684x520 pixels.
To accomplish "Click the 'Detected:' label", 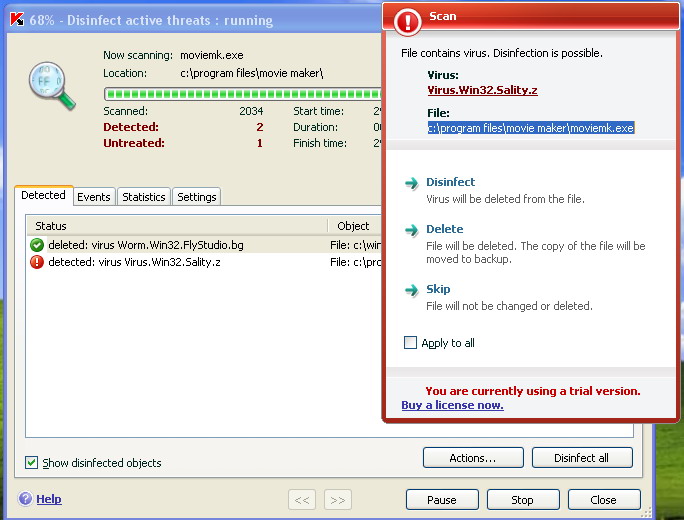I will coord(131,127).
